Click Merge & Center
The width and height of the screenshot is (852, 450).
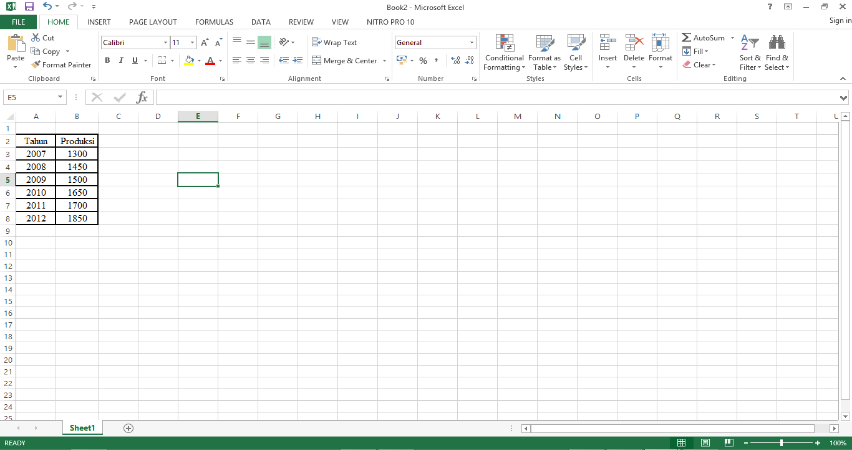click(x=344, y=60)
